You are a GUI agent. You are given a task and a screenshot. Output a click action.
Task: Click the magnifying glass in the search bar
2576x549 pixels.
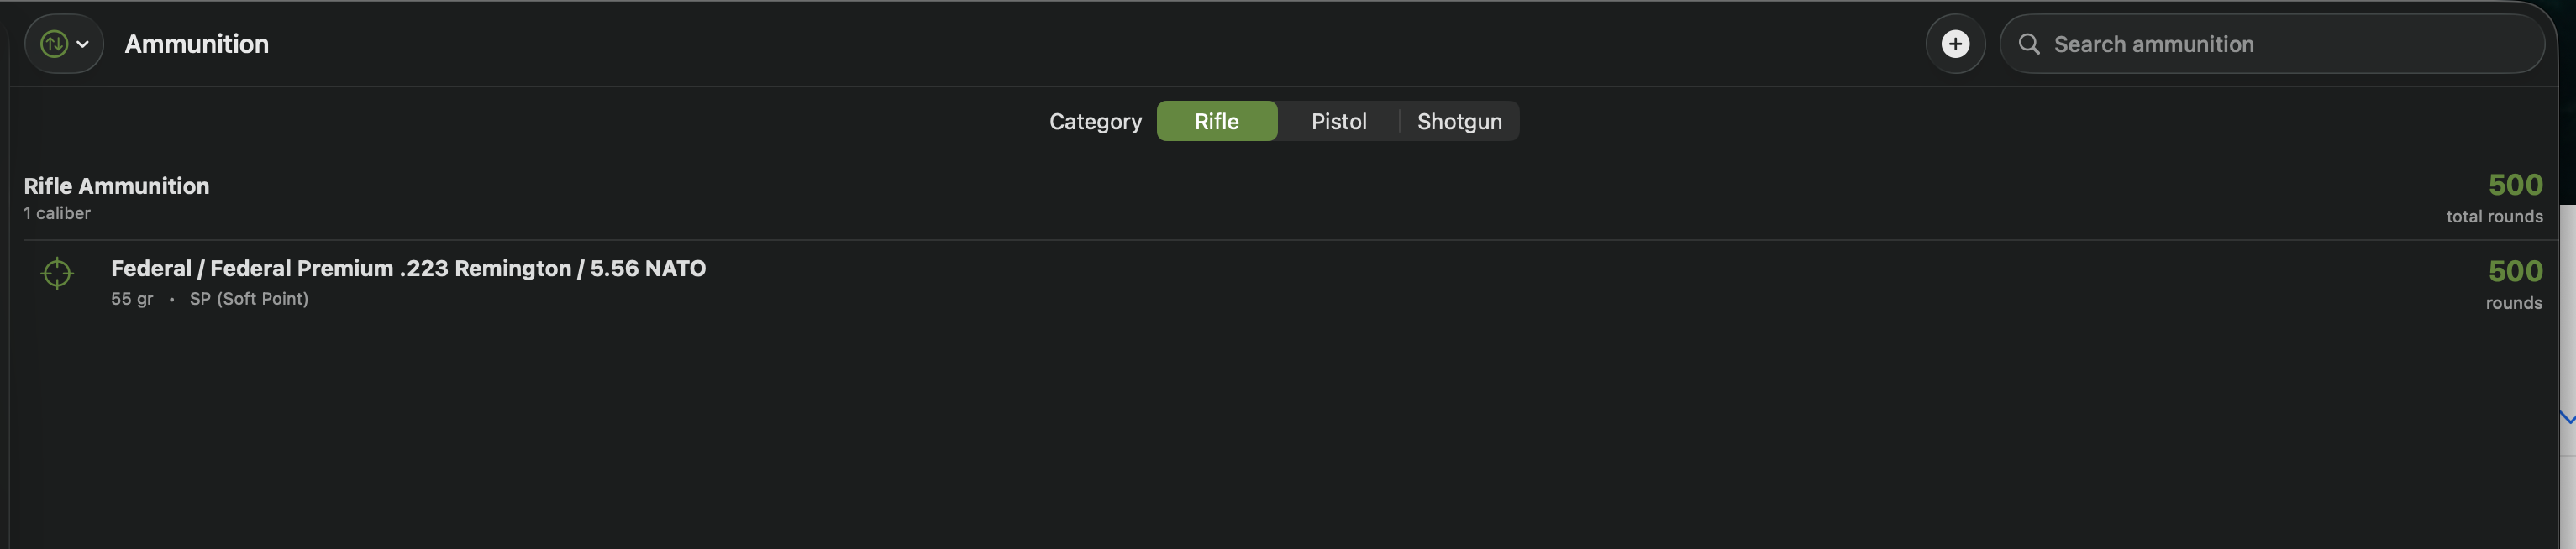pos(2029,44)
